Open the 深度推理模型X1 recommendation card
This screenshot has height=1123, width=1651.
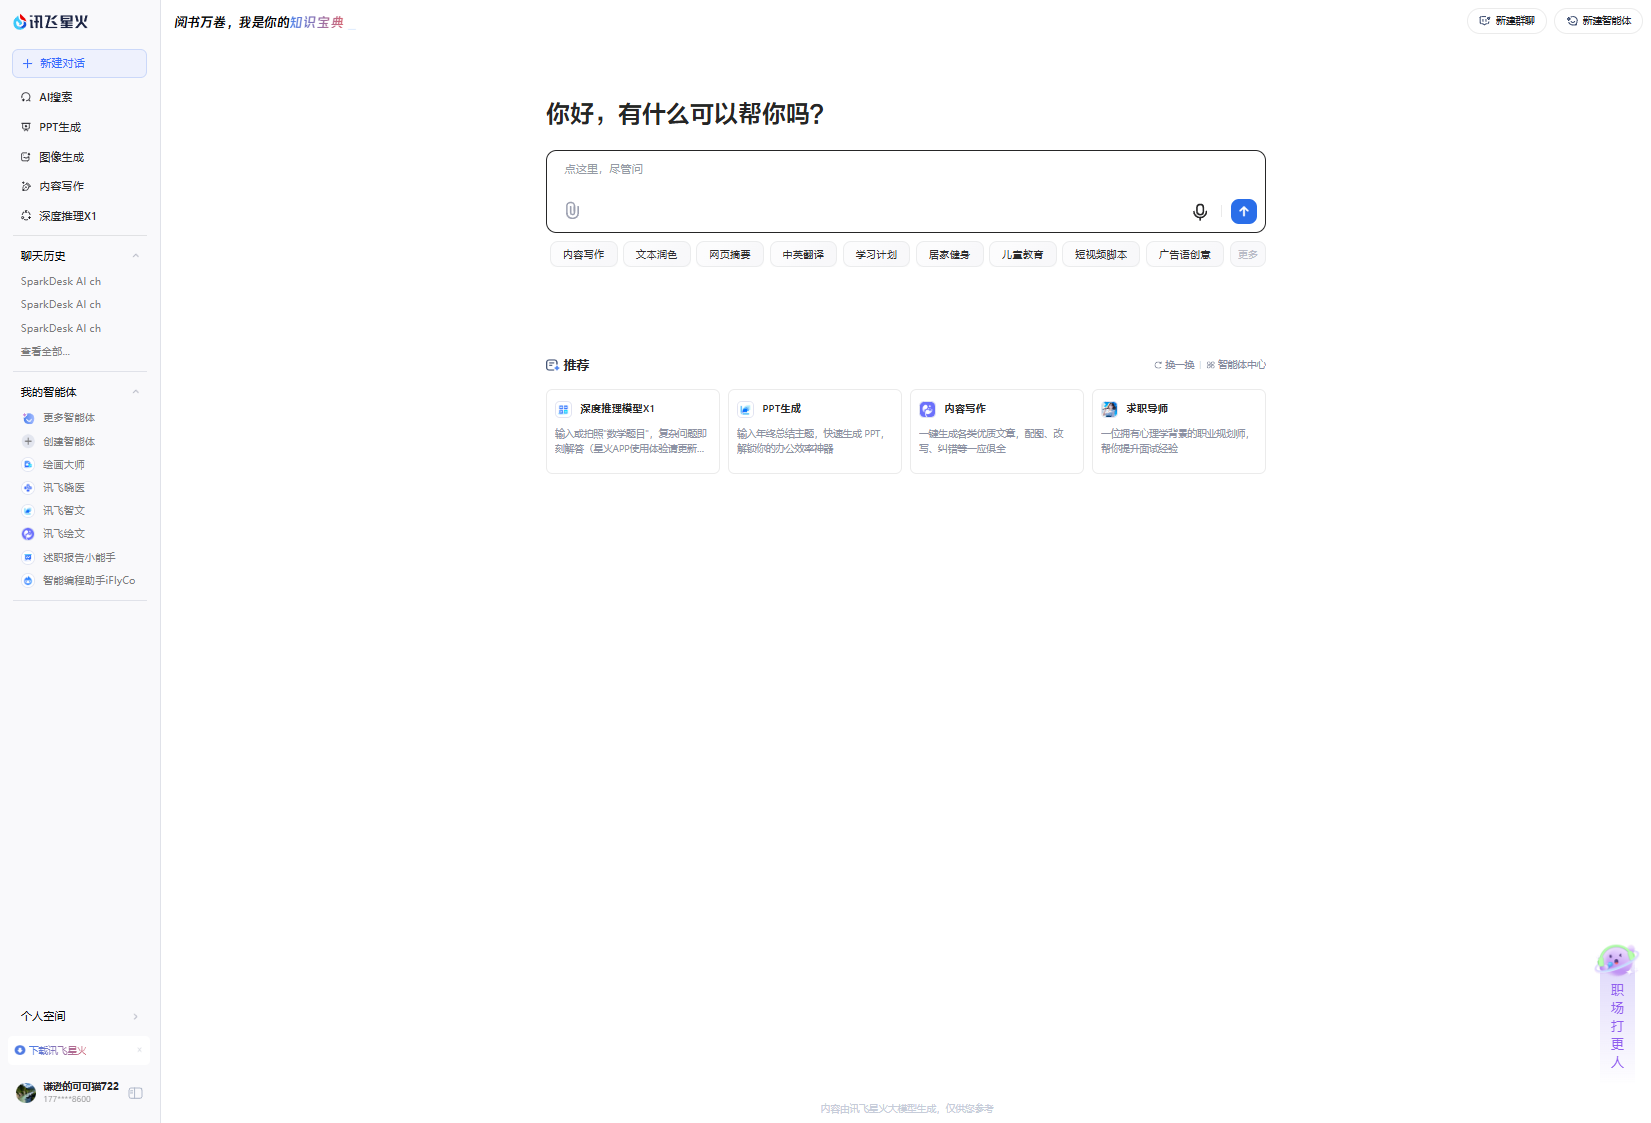(633, 431)
